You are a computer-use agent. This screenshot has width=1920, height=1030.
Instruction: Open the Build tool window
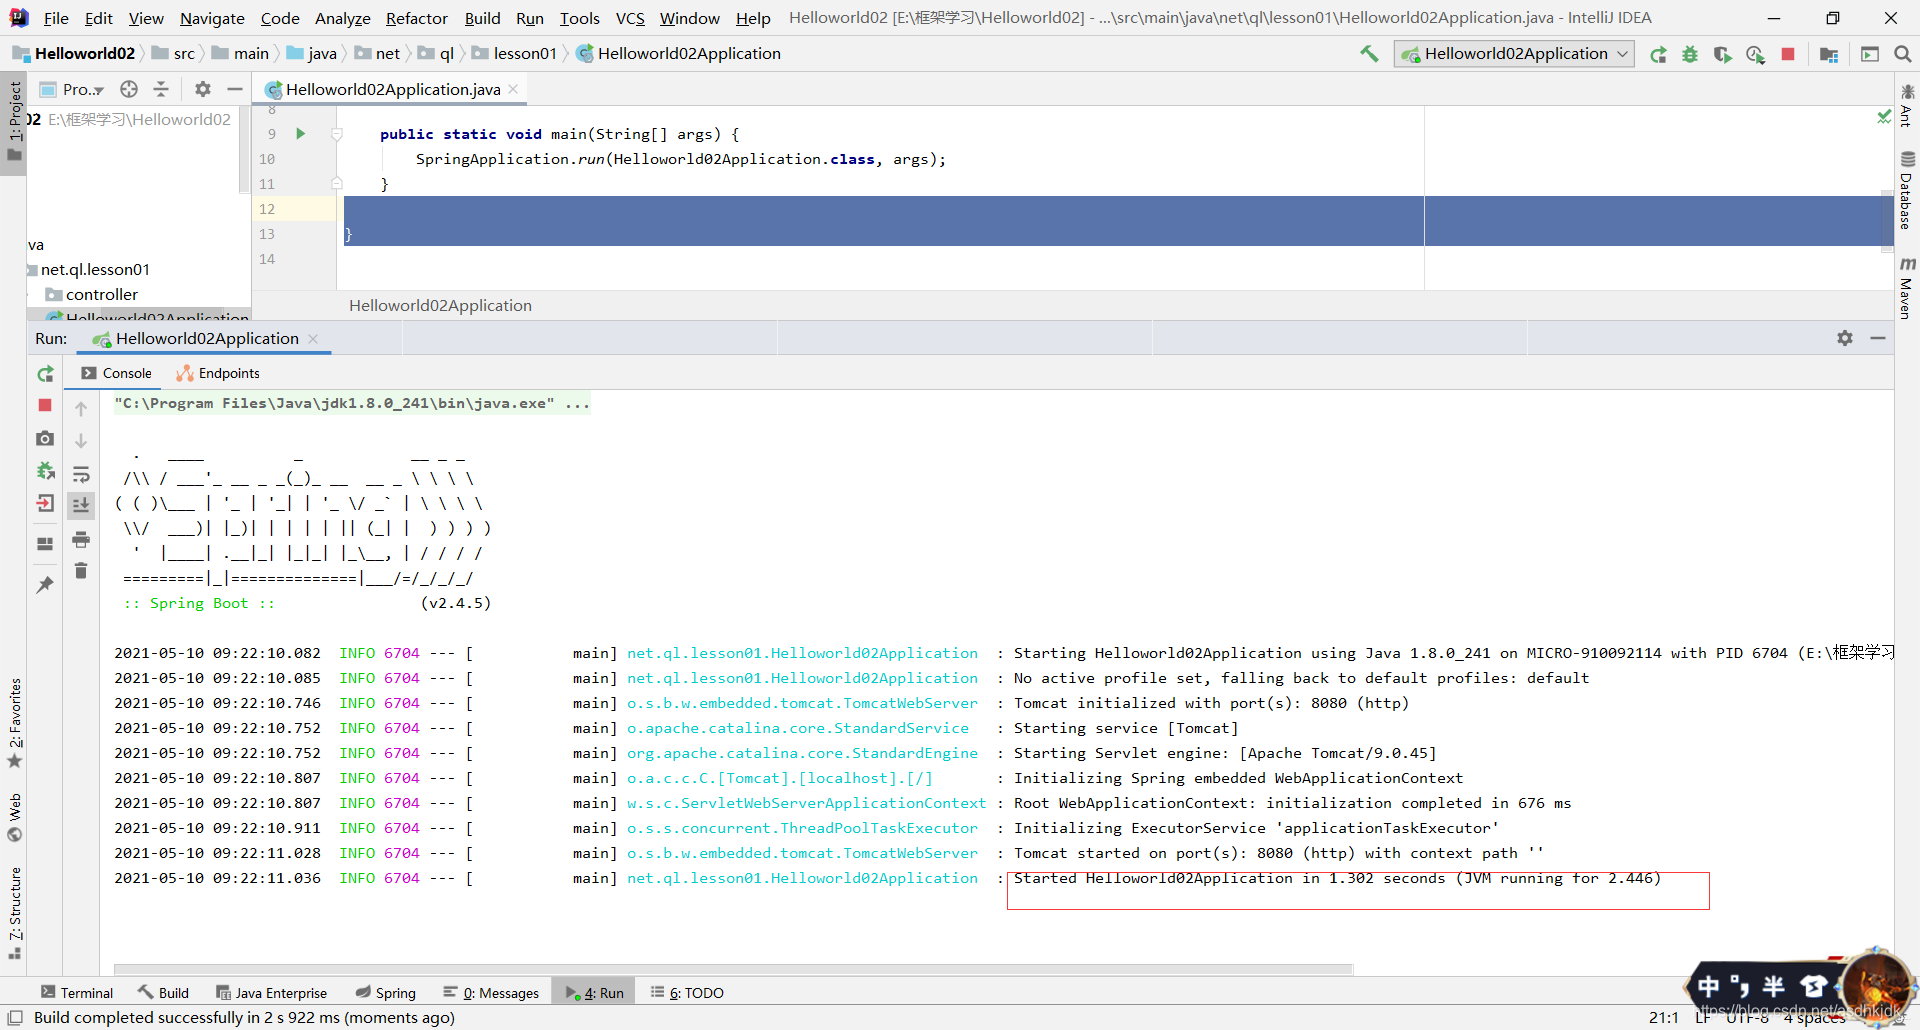(x=163, y=993)
